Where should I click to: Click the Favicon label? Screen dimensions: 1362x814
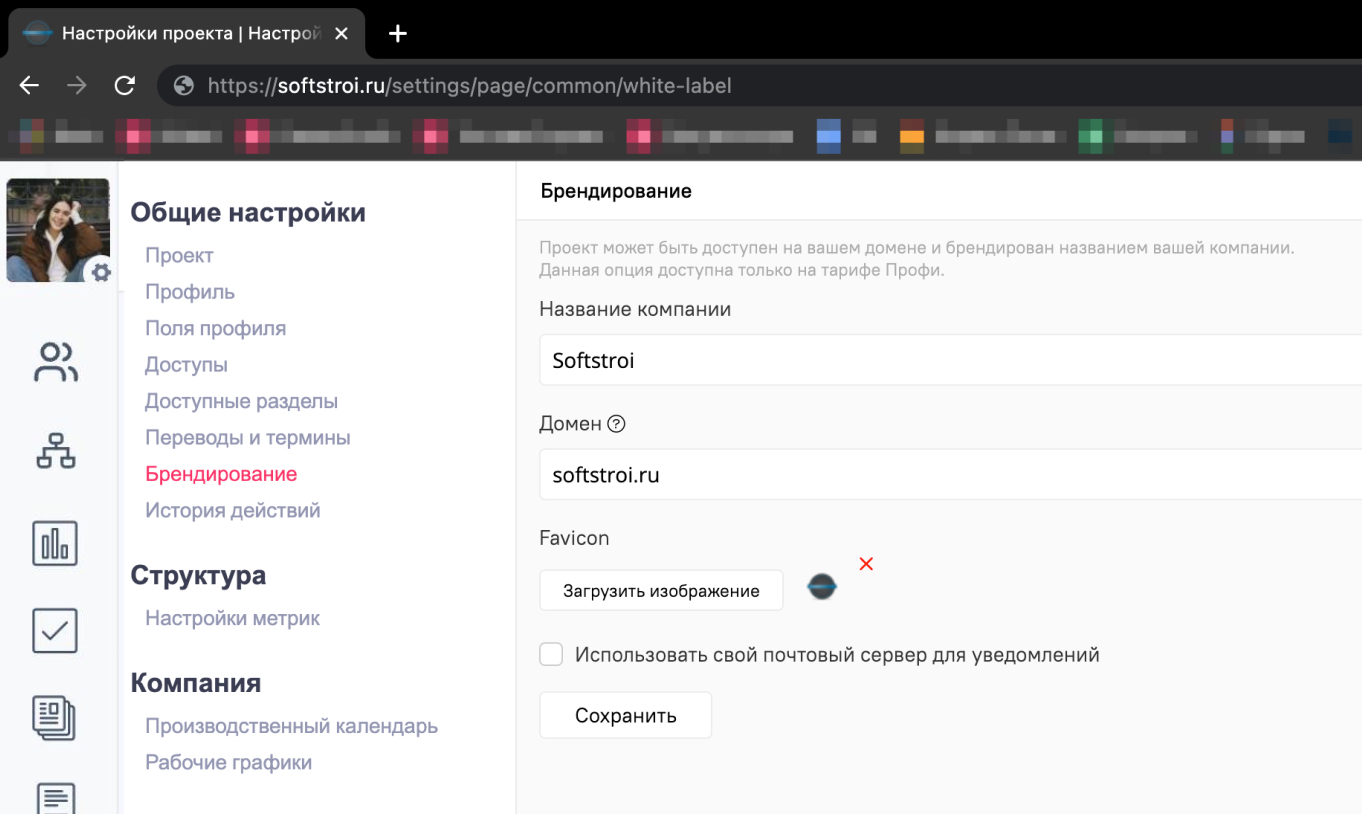coord(574,538)
